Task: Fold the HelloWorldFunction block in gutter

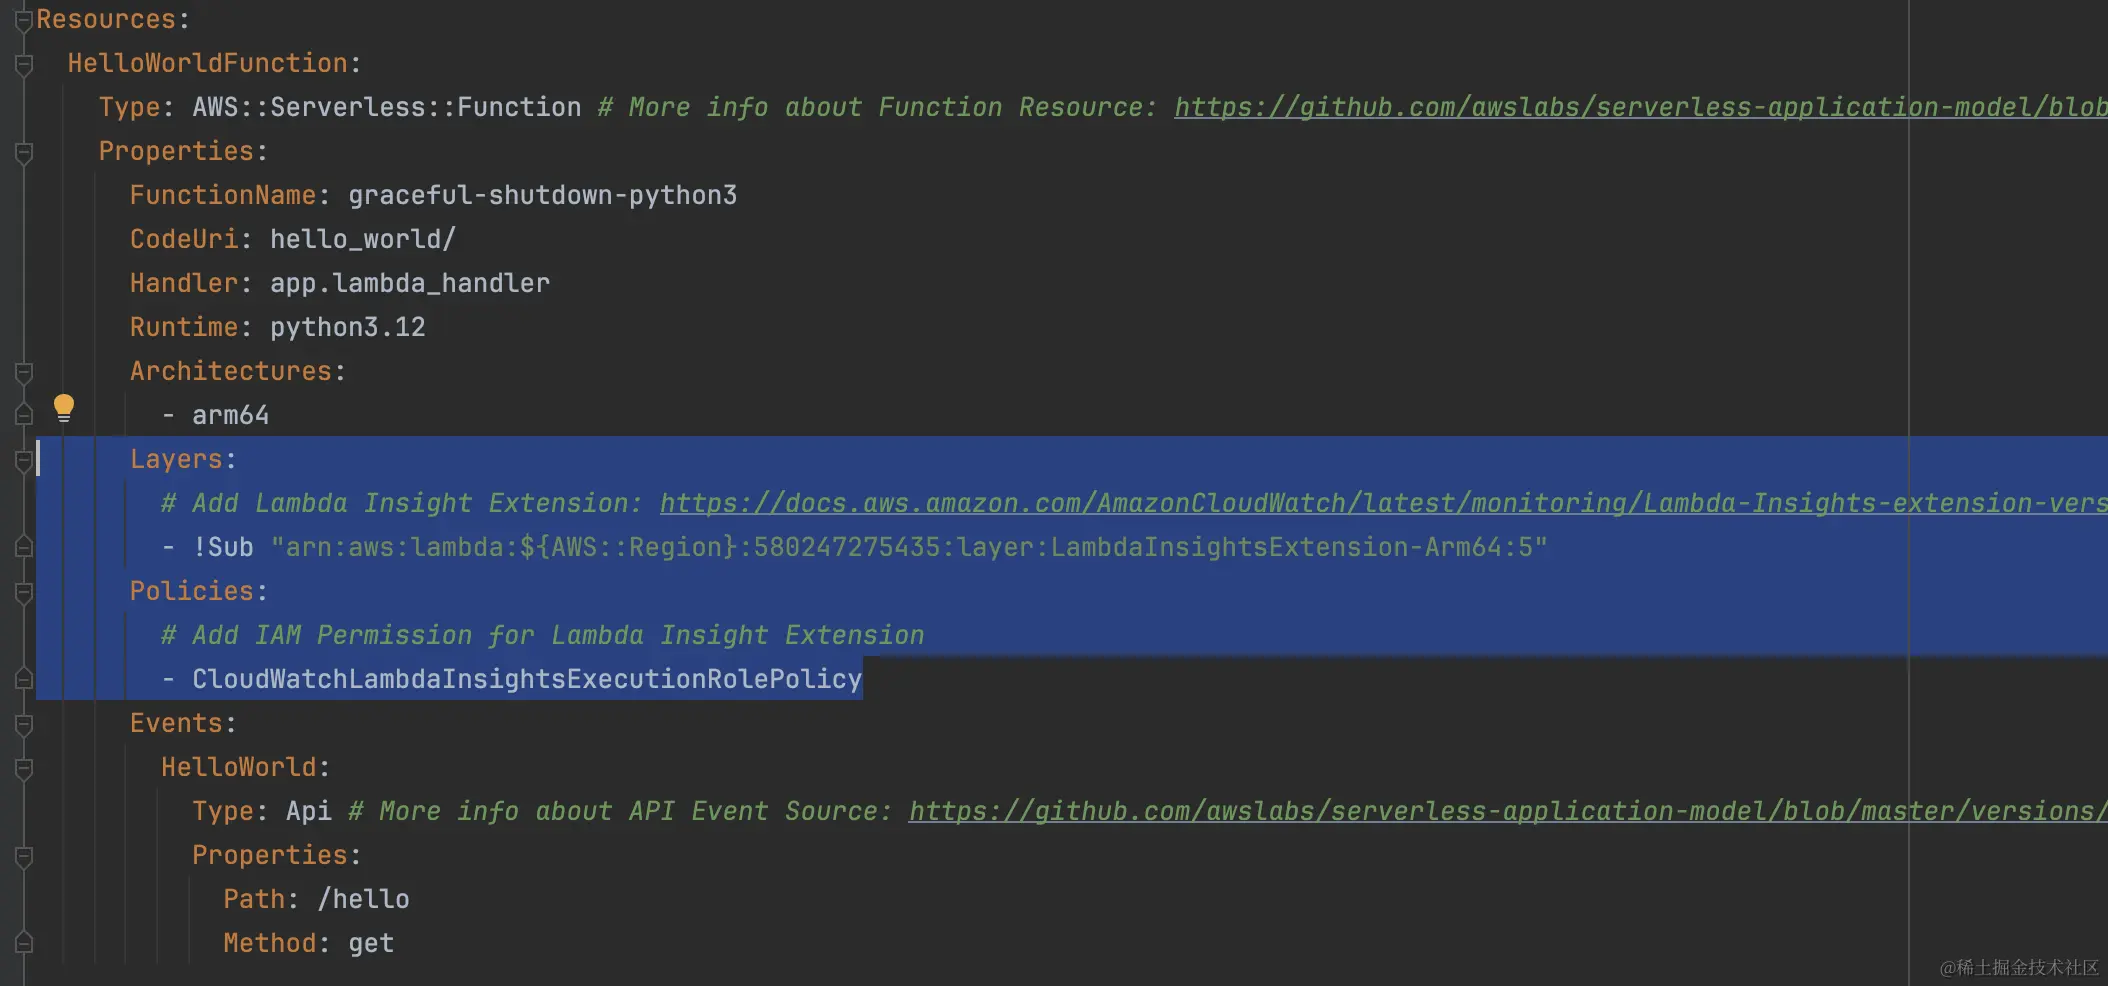Action: [24, 64]
